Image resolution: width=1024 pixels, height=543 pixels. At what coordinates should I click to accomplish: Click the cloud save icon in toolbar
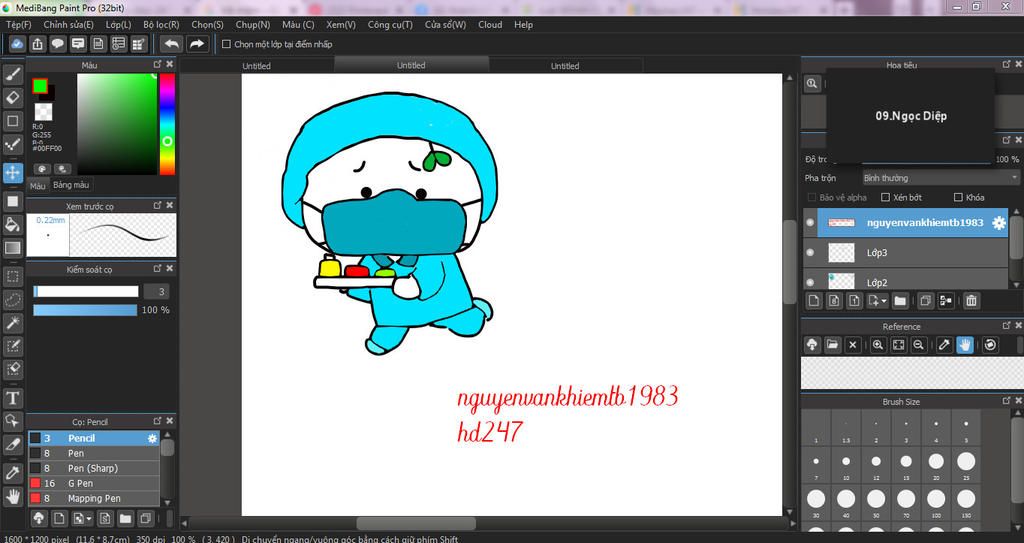click(17, 44)
